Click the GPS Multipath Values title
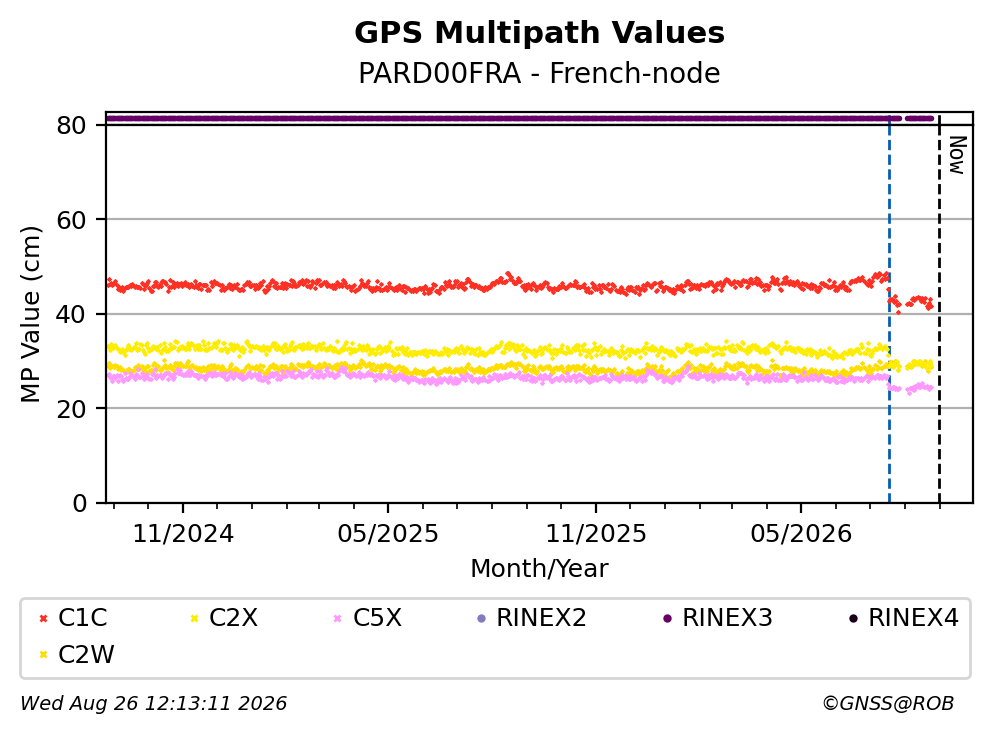The width and height of the screenshot is (993, 734). (x=539, y=33)
